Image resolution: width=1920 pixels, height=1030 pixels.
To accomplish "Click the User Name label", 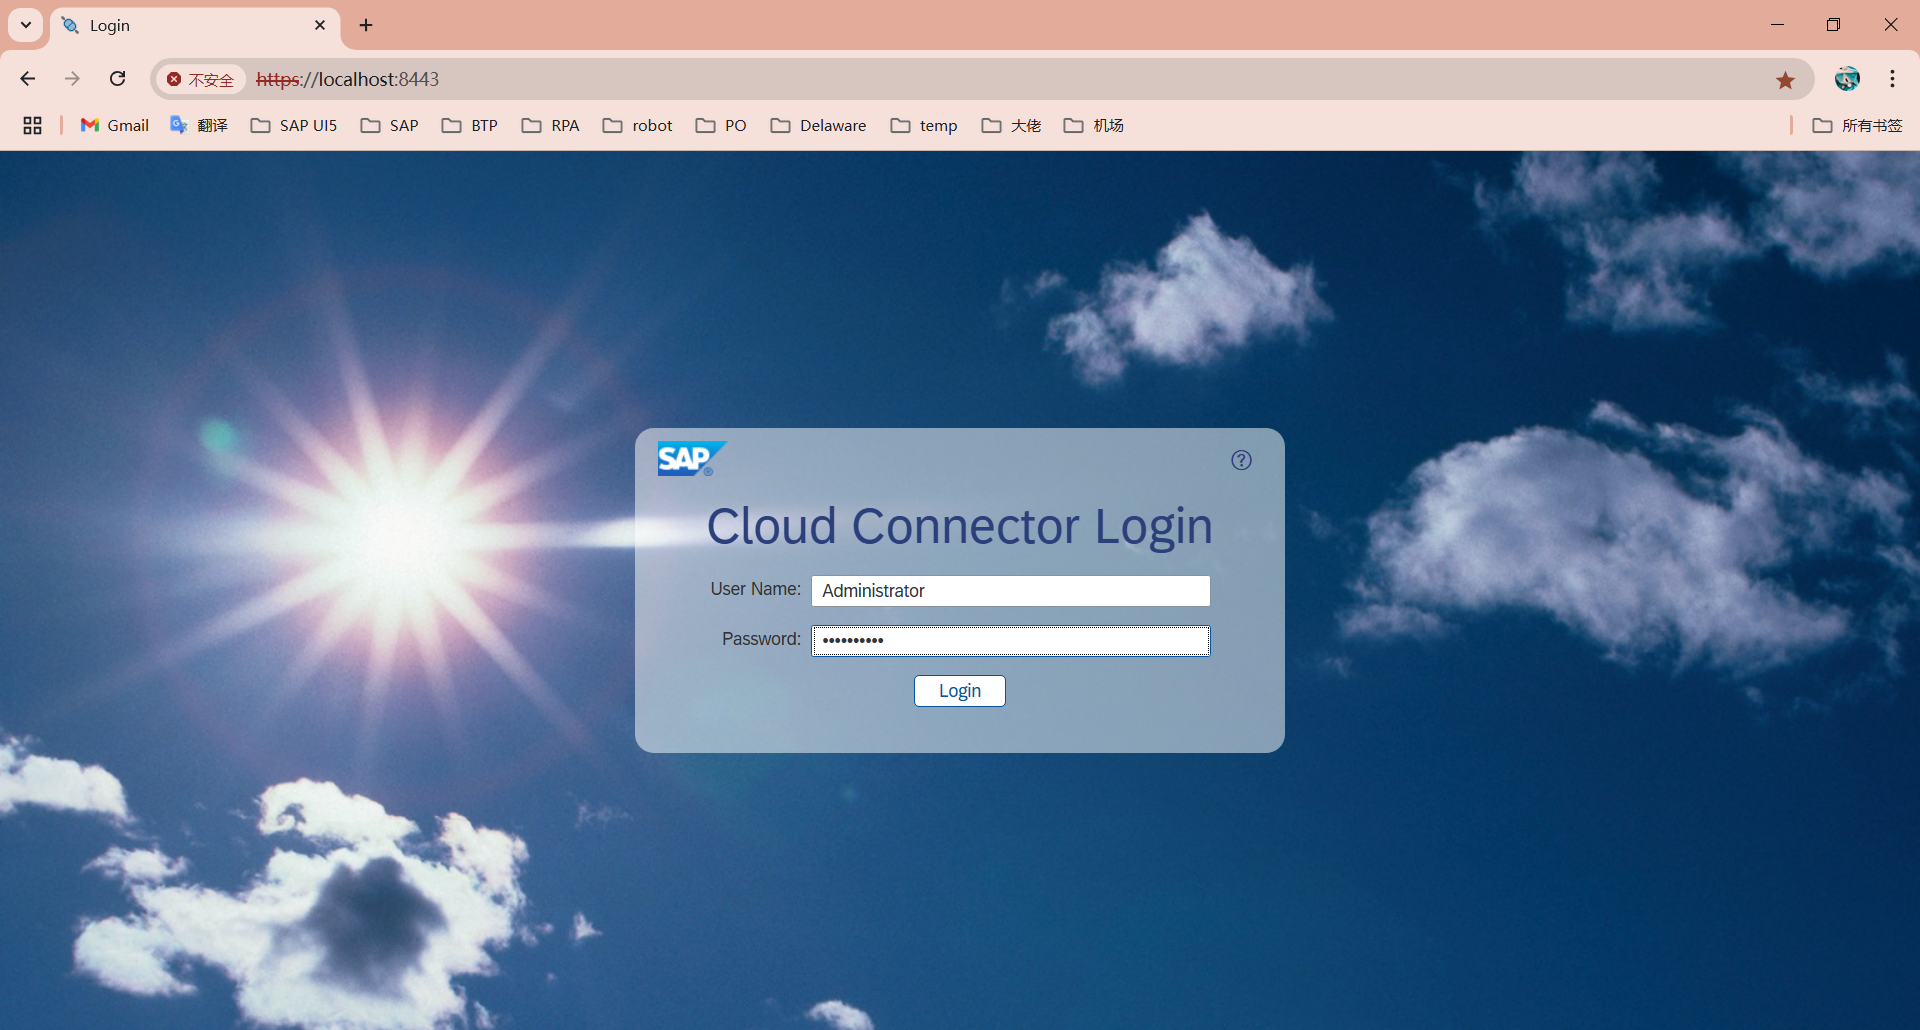I will [755, 589].
